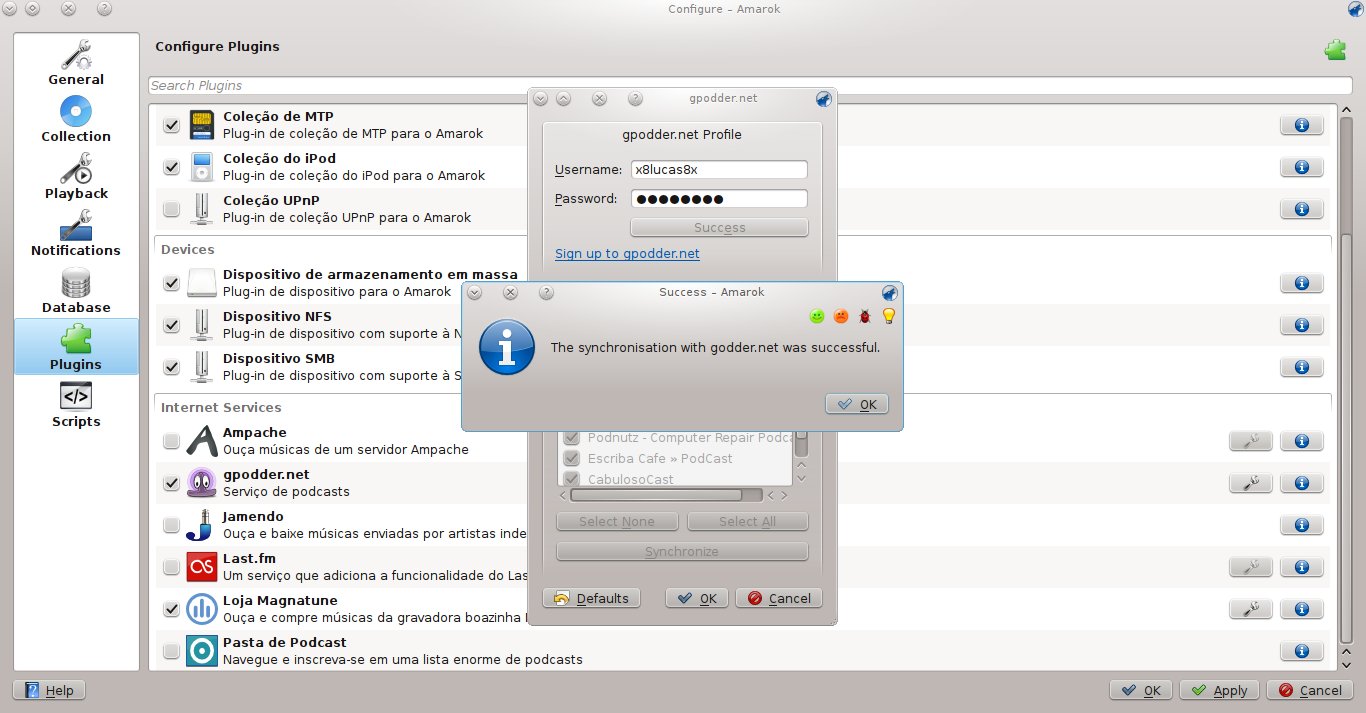This screenshot has height=713, width=1366.
Task: Open the General settings page
Action: pyautogui.click(x=76, y=62)
